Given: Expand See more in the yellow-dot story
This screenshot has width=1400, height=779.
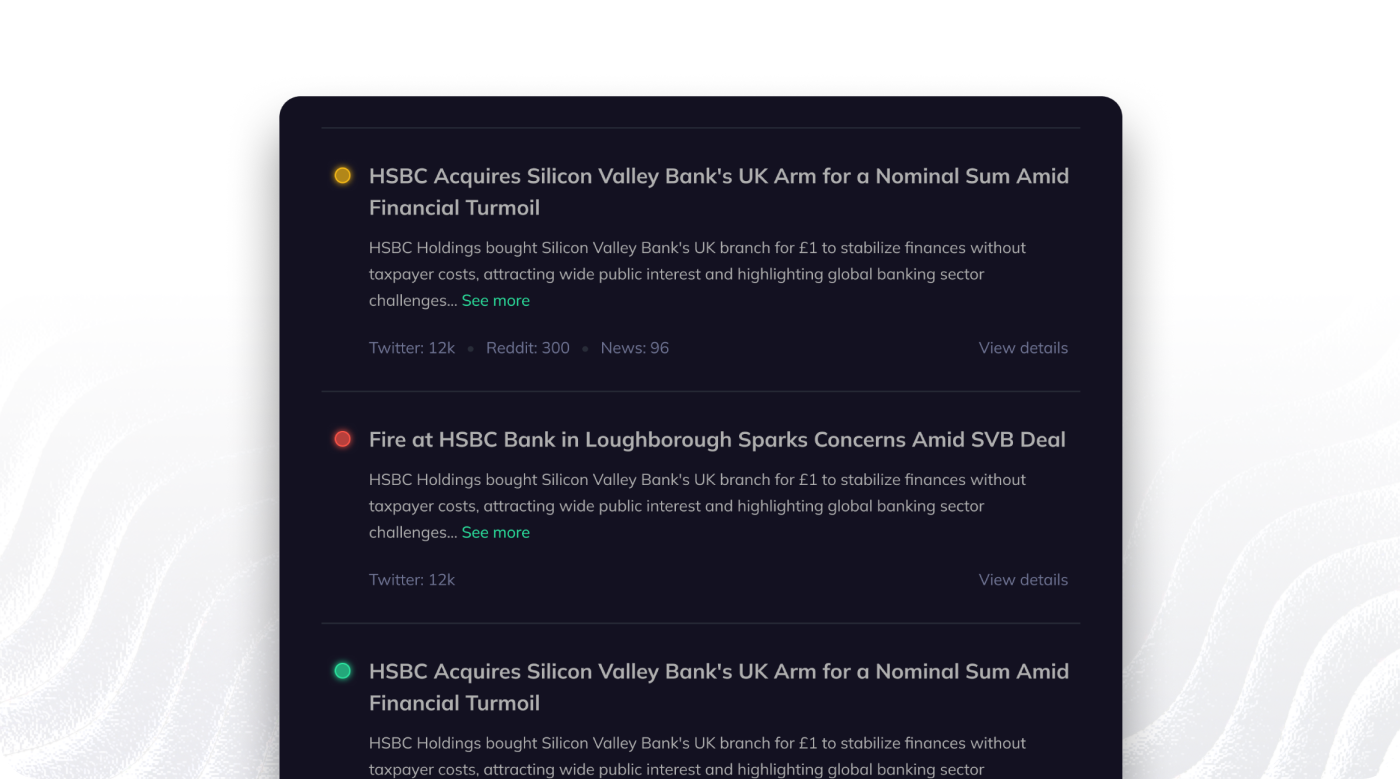Looking at the screenshot, I should pos(496,300).
